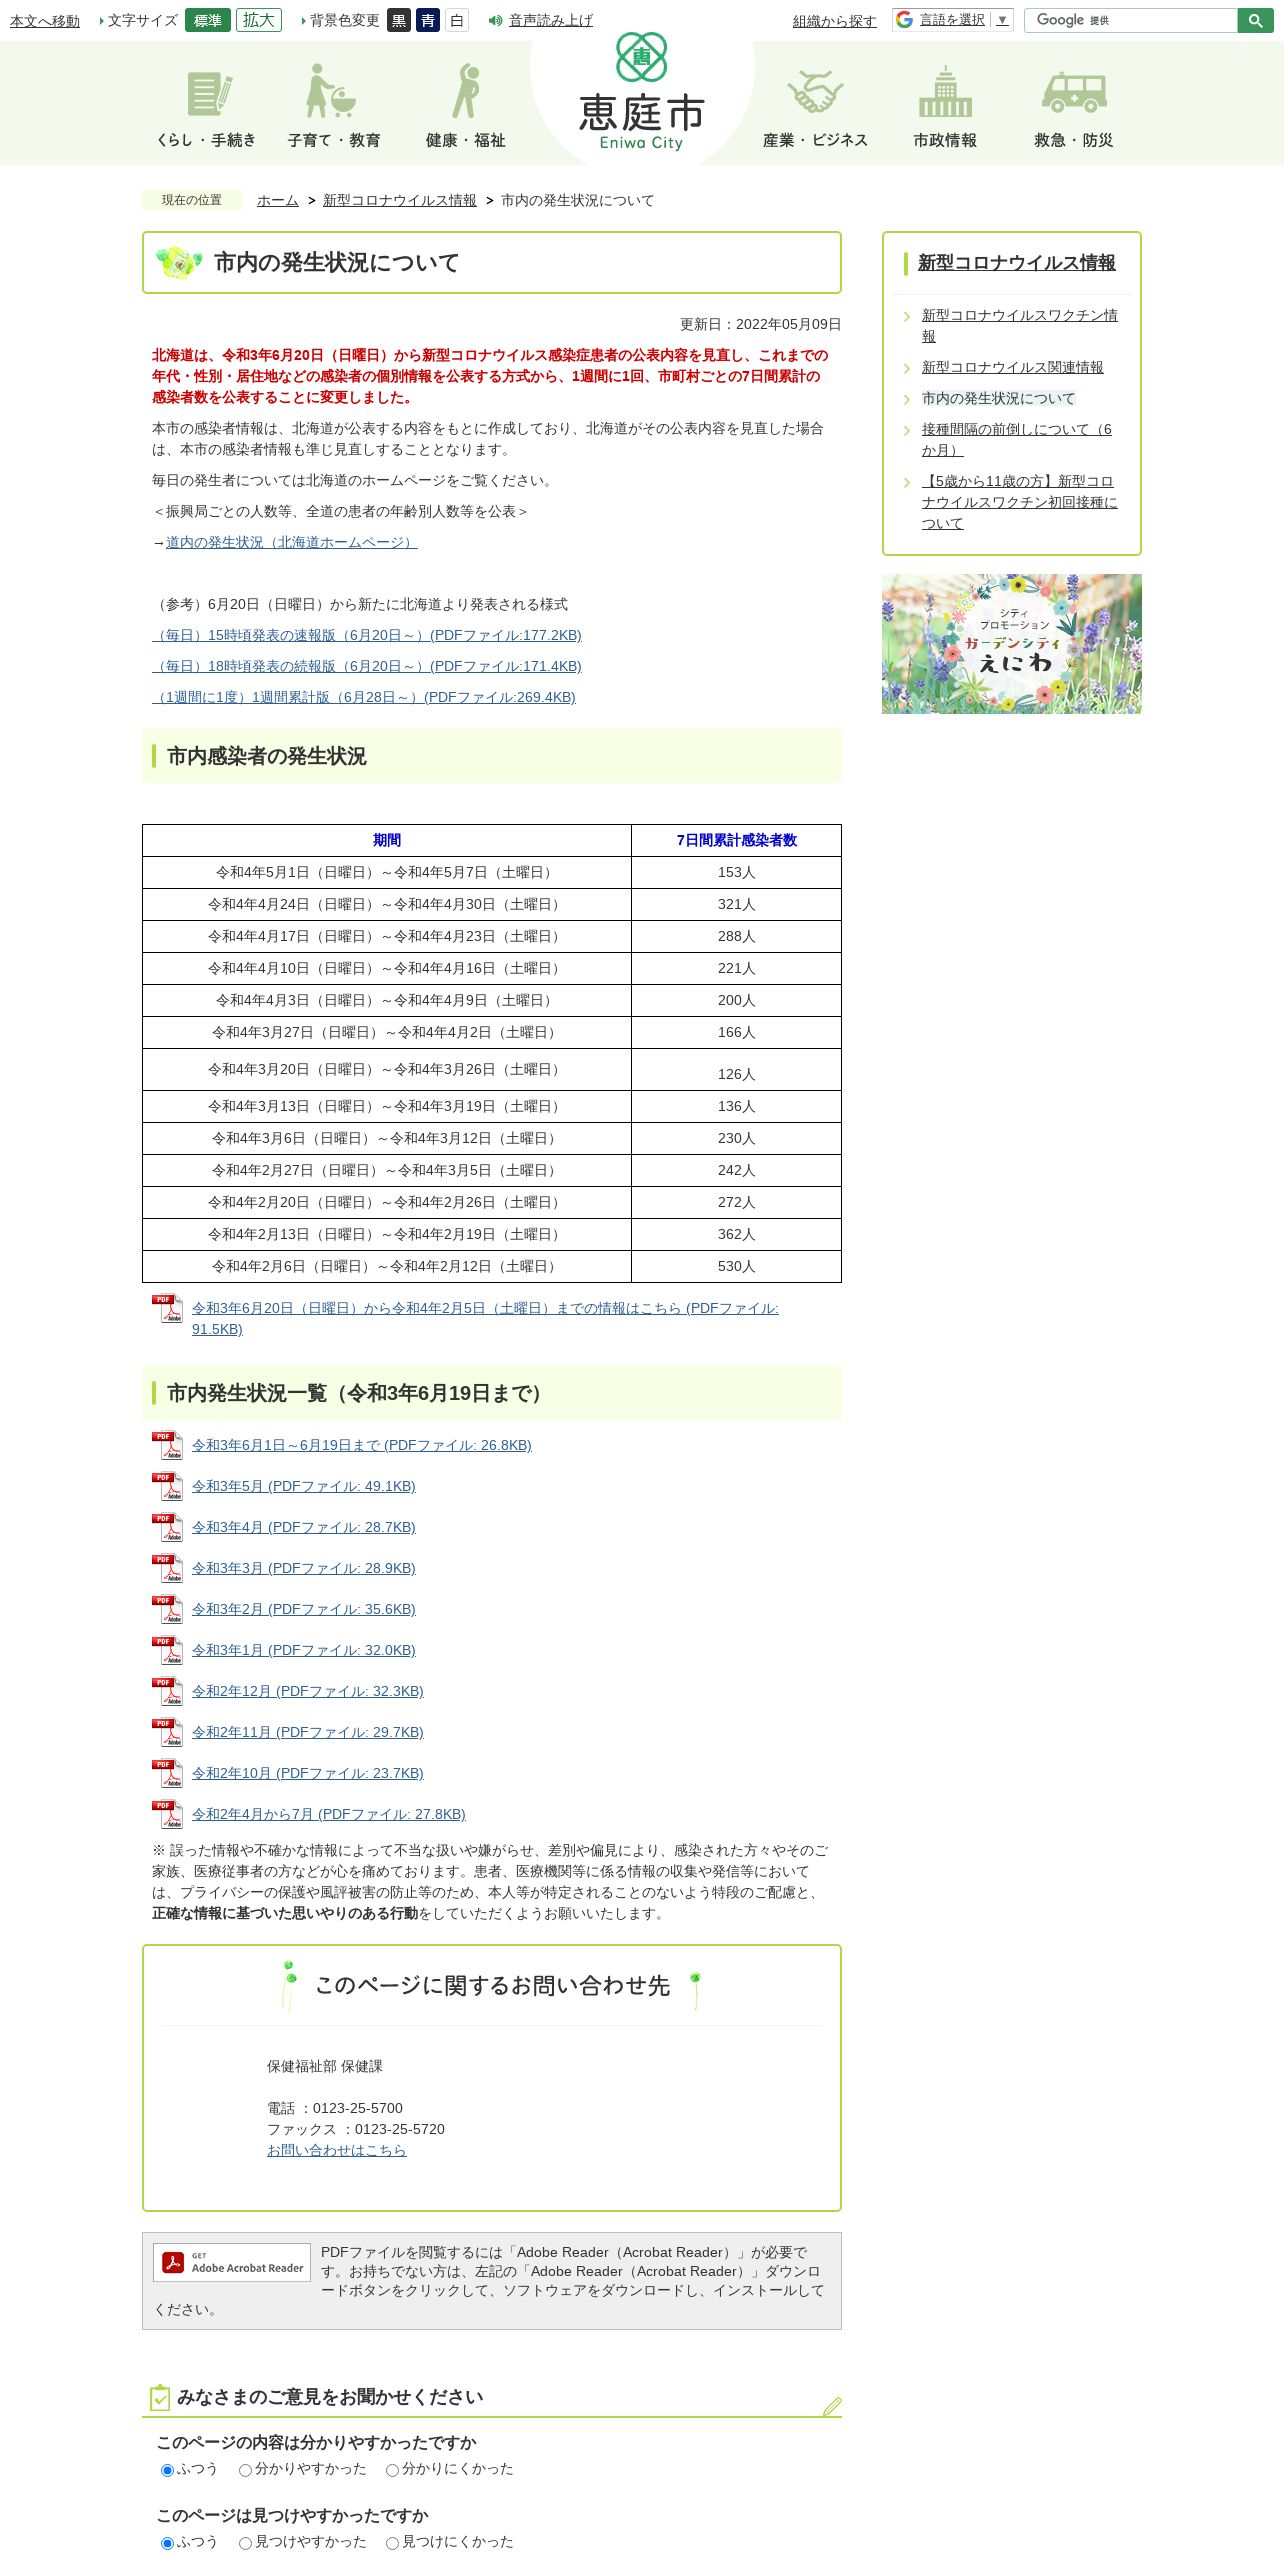Click PDF icon beside 令和3年3月

point(167,1569)
